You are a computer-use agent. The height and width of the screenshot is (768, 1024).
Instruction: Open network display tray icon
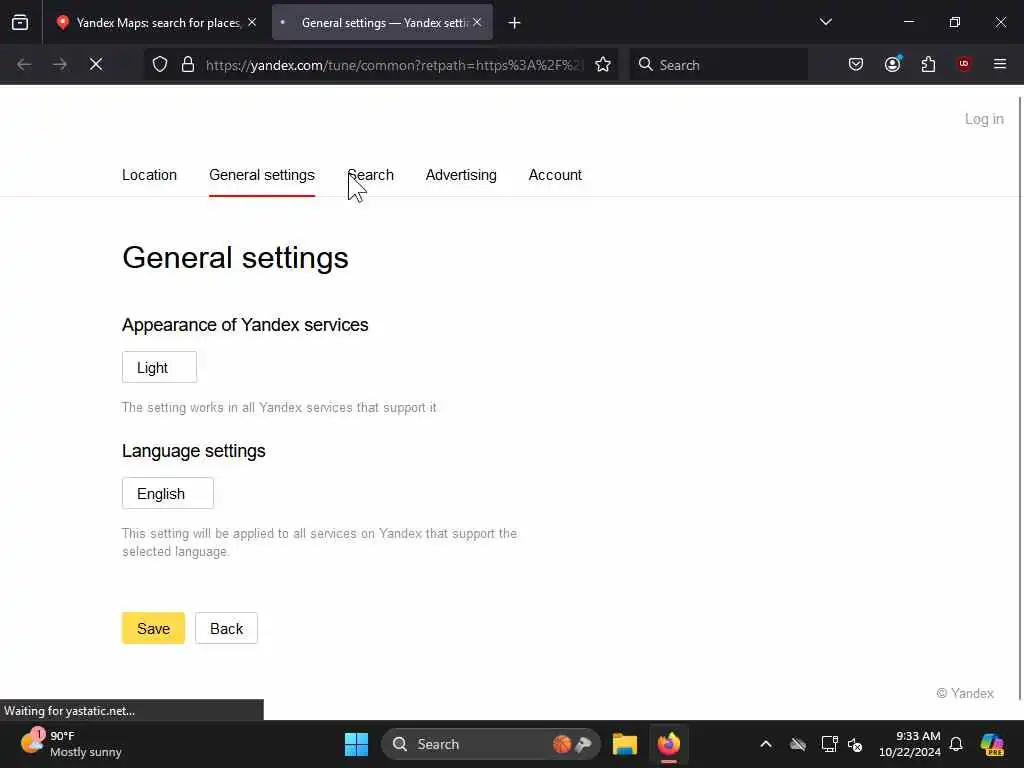click(829, 744)
